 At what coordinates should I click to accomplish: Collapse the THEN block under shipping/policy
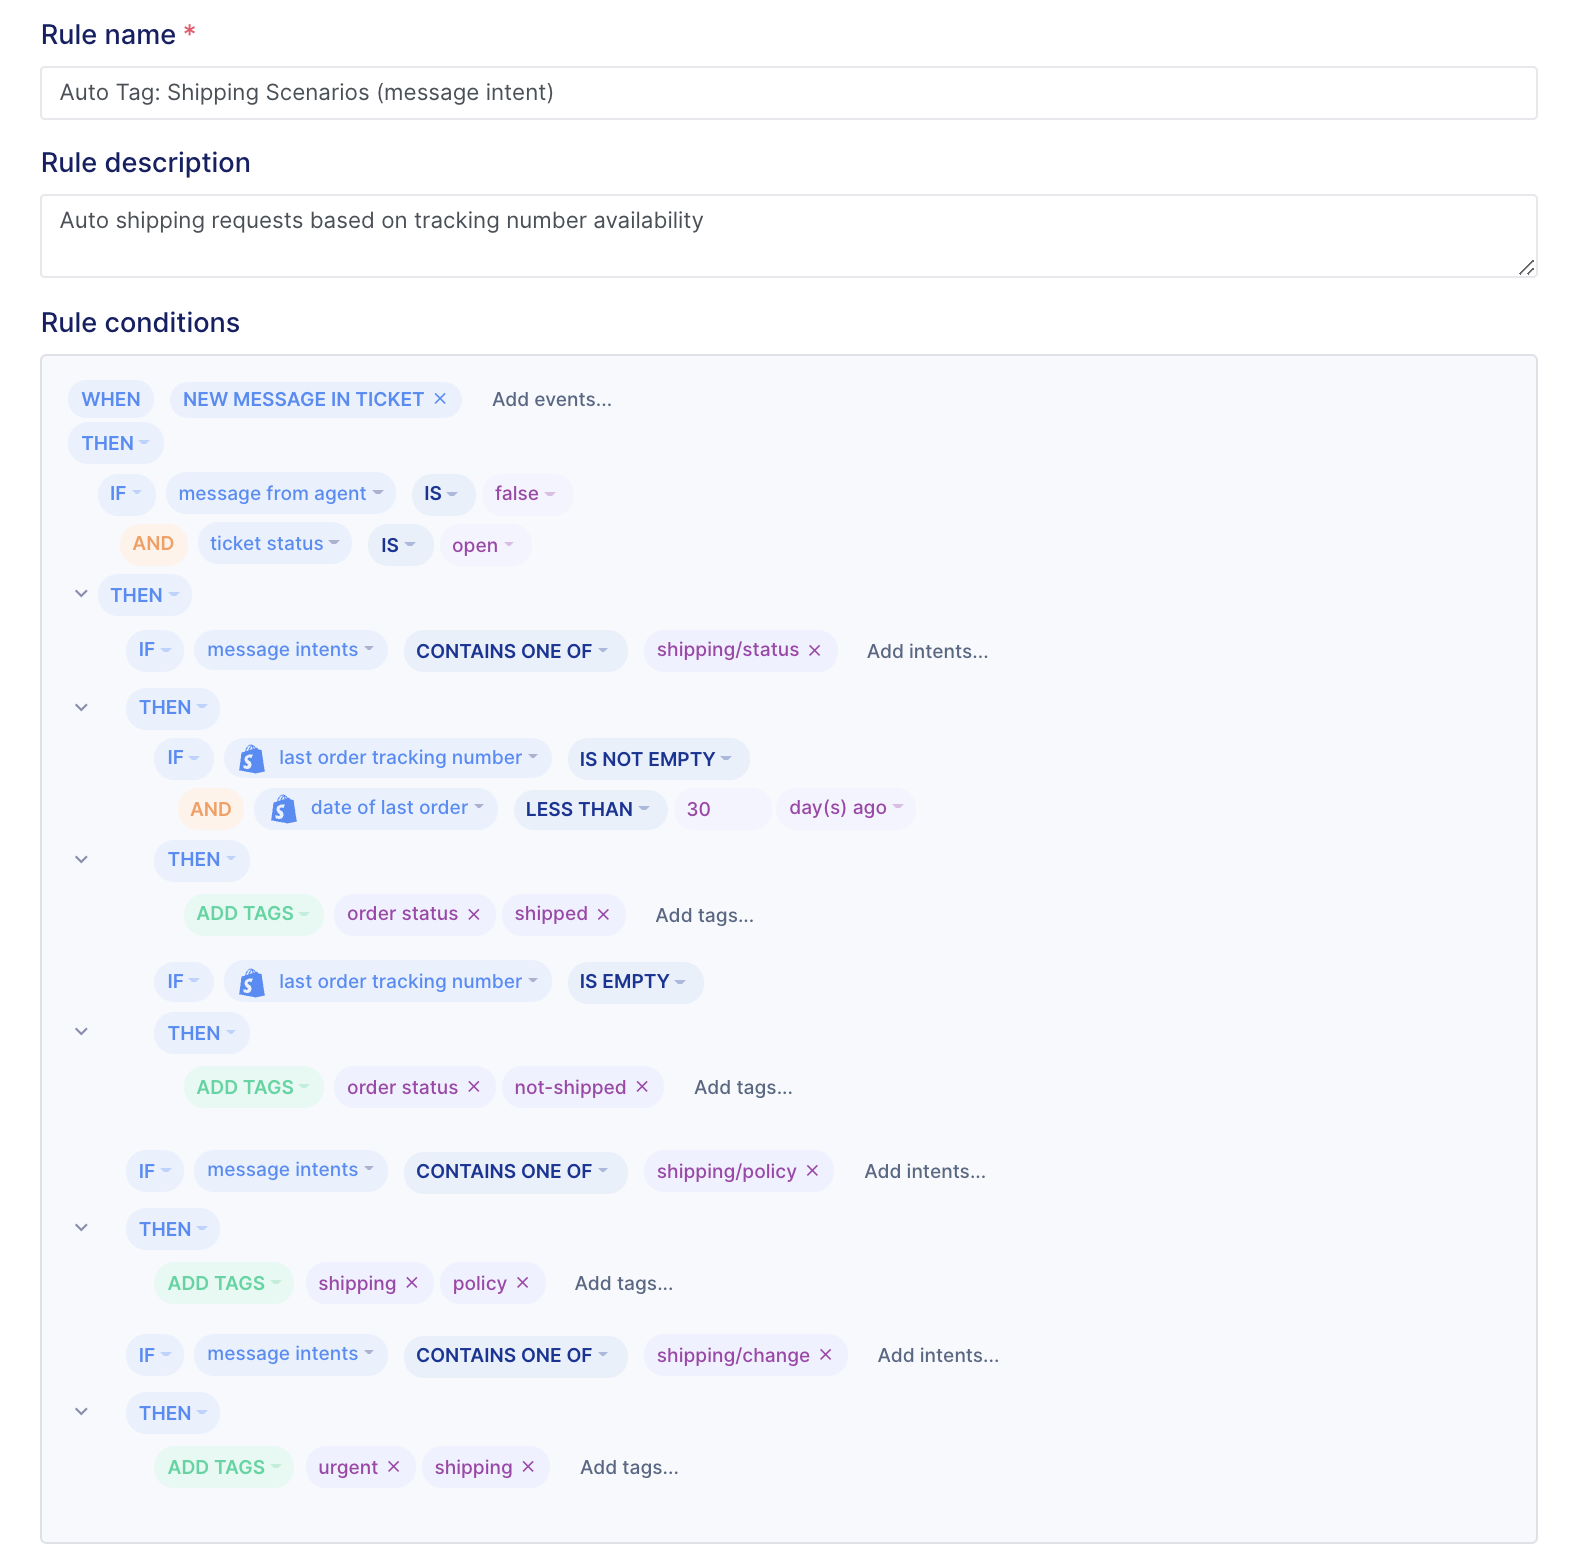pos(82,1228)
